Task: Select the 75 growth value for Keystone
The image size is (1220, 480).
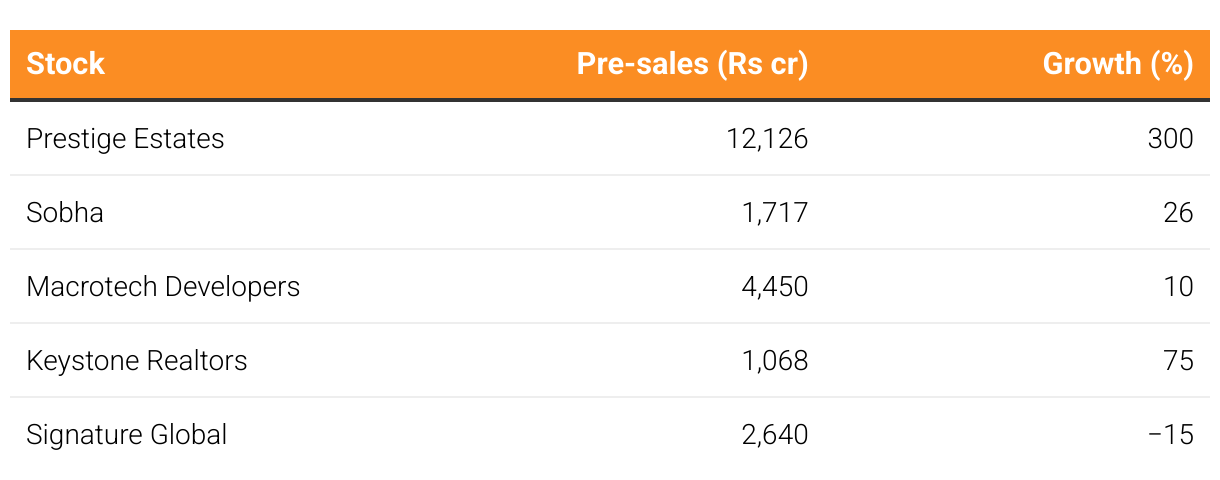Action: pyautogui.click(x=1179, y=360)
